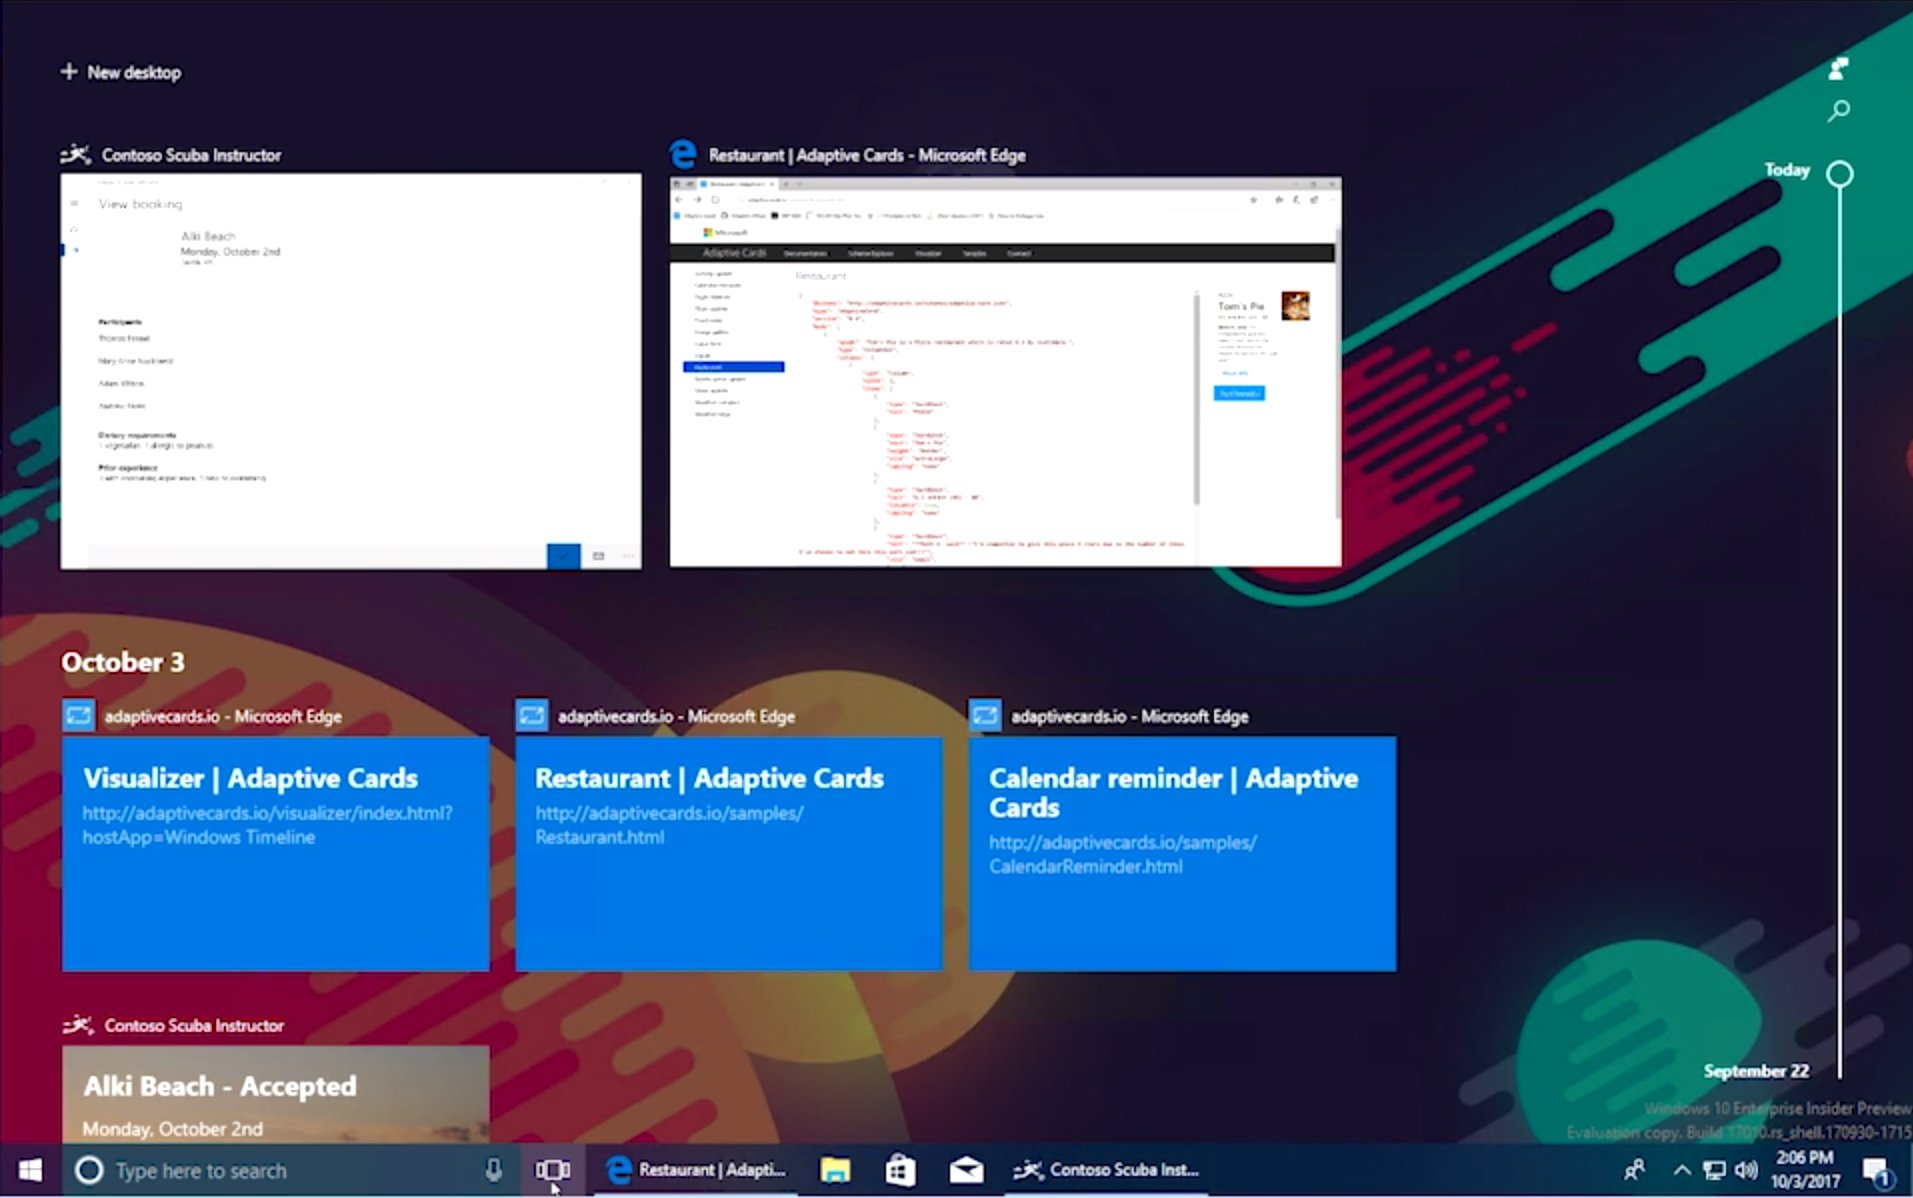
Task: Click the New desktop button
Action: tap(121, 72)
